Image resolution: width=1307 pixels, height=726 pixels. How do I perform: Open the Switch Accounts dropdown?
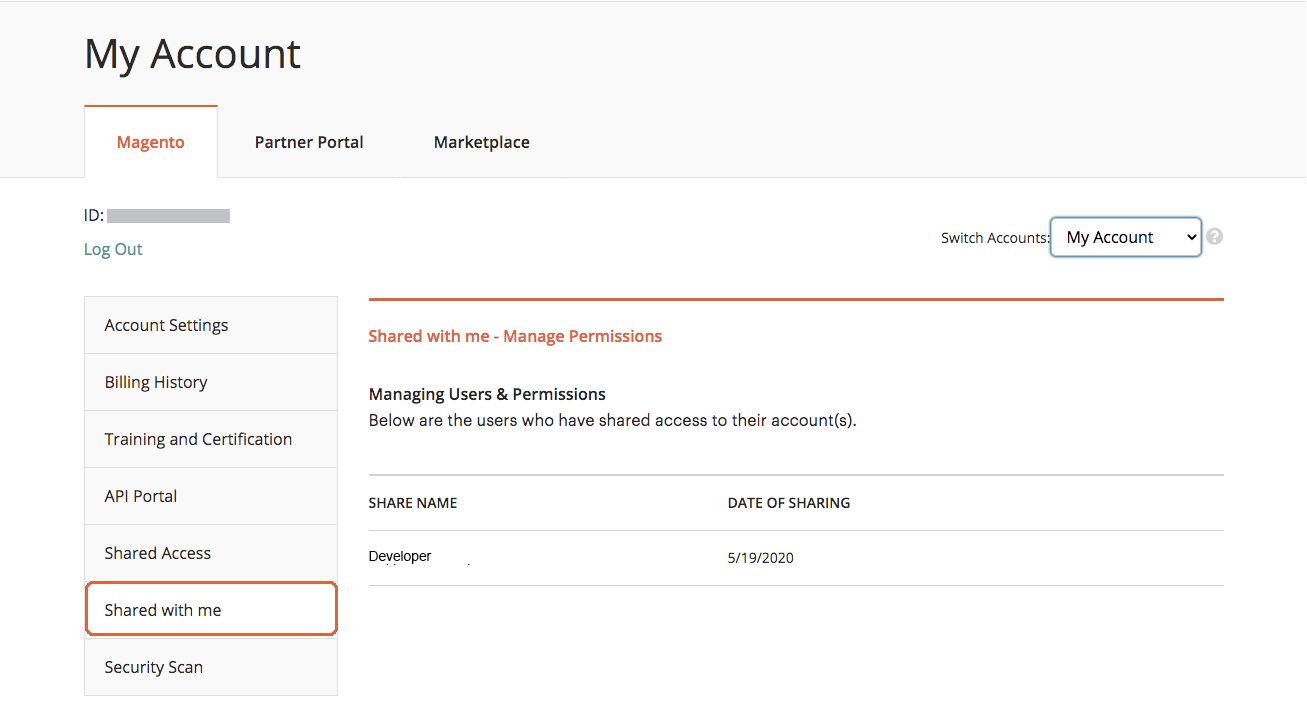click(1125, 237)
